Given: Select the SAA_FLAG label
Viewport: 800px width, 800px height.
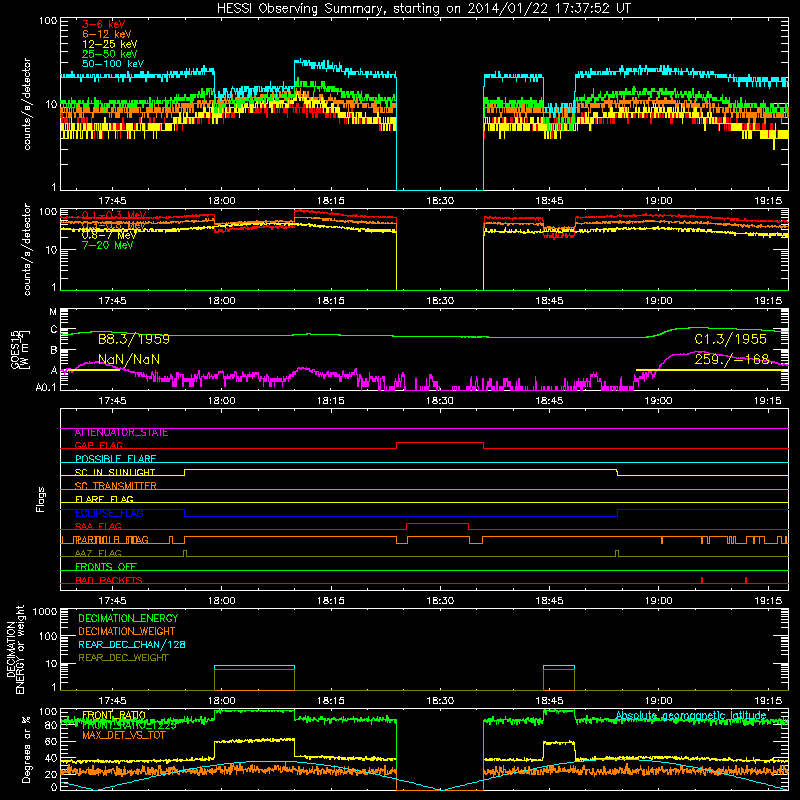Looking at the screenshot, I should pos(98,527).
